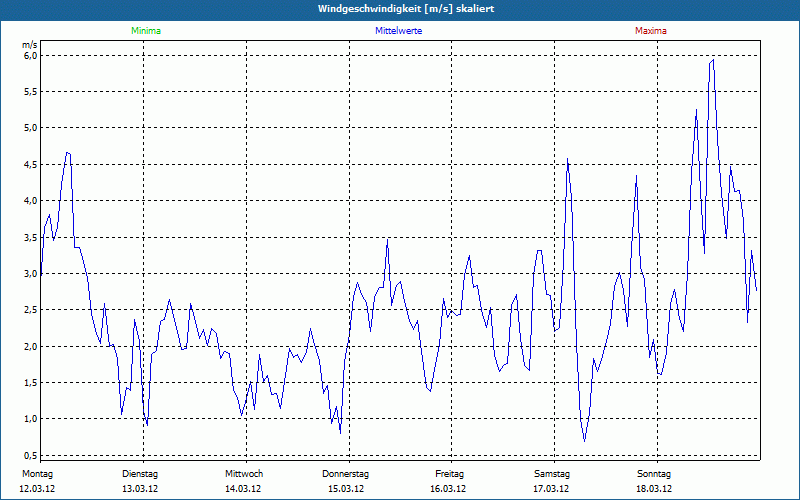Click the 4,0 y-axis value
This screenshot has width=800, height=500.
coord(31,201)
